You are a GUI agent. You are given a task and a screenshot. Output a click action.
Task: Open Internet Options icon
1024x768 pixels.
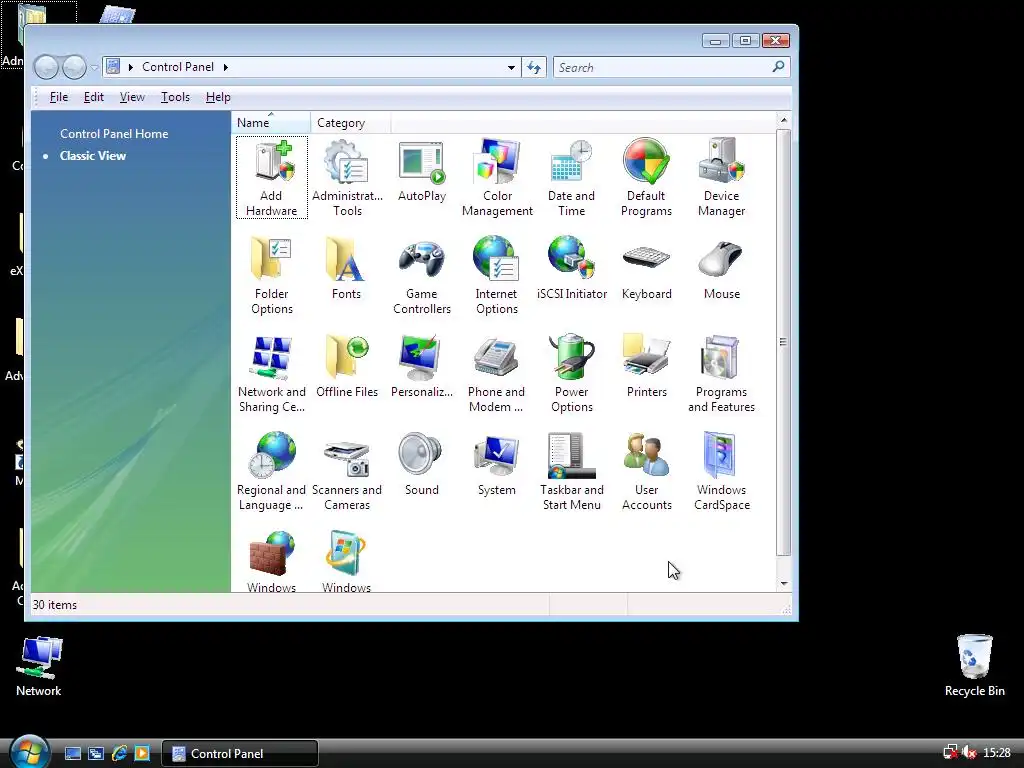496,275
